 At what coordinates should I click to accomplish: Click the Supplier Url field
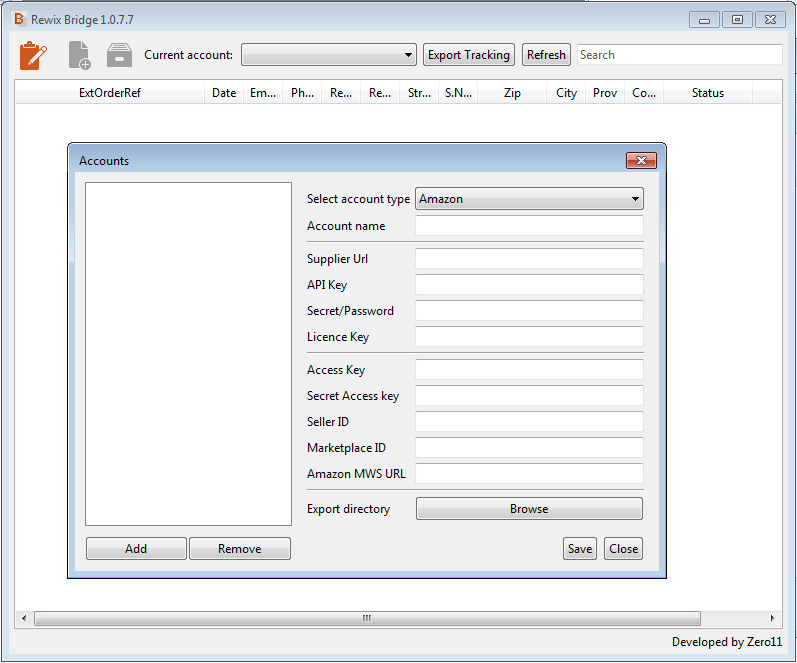click(529, 259)
